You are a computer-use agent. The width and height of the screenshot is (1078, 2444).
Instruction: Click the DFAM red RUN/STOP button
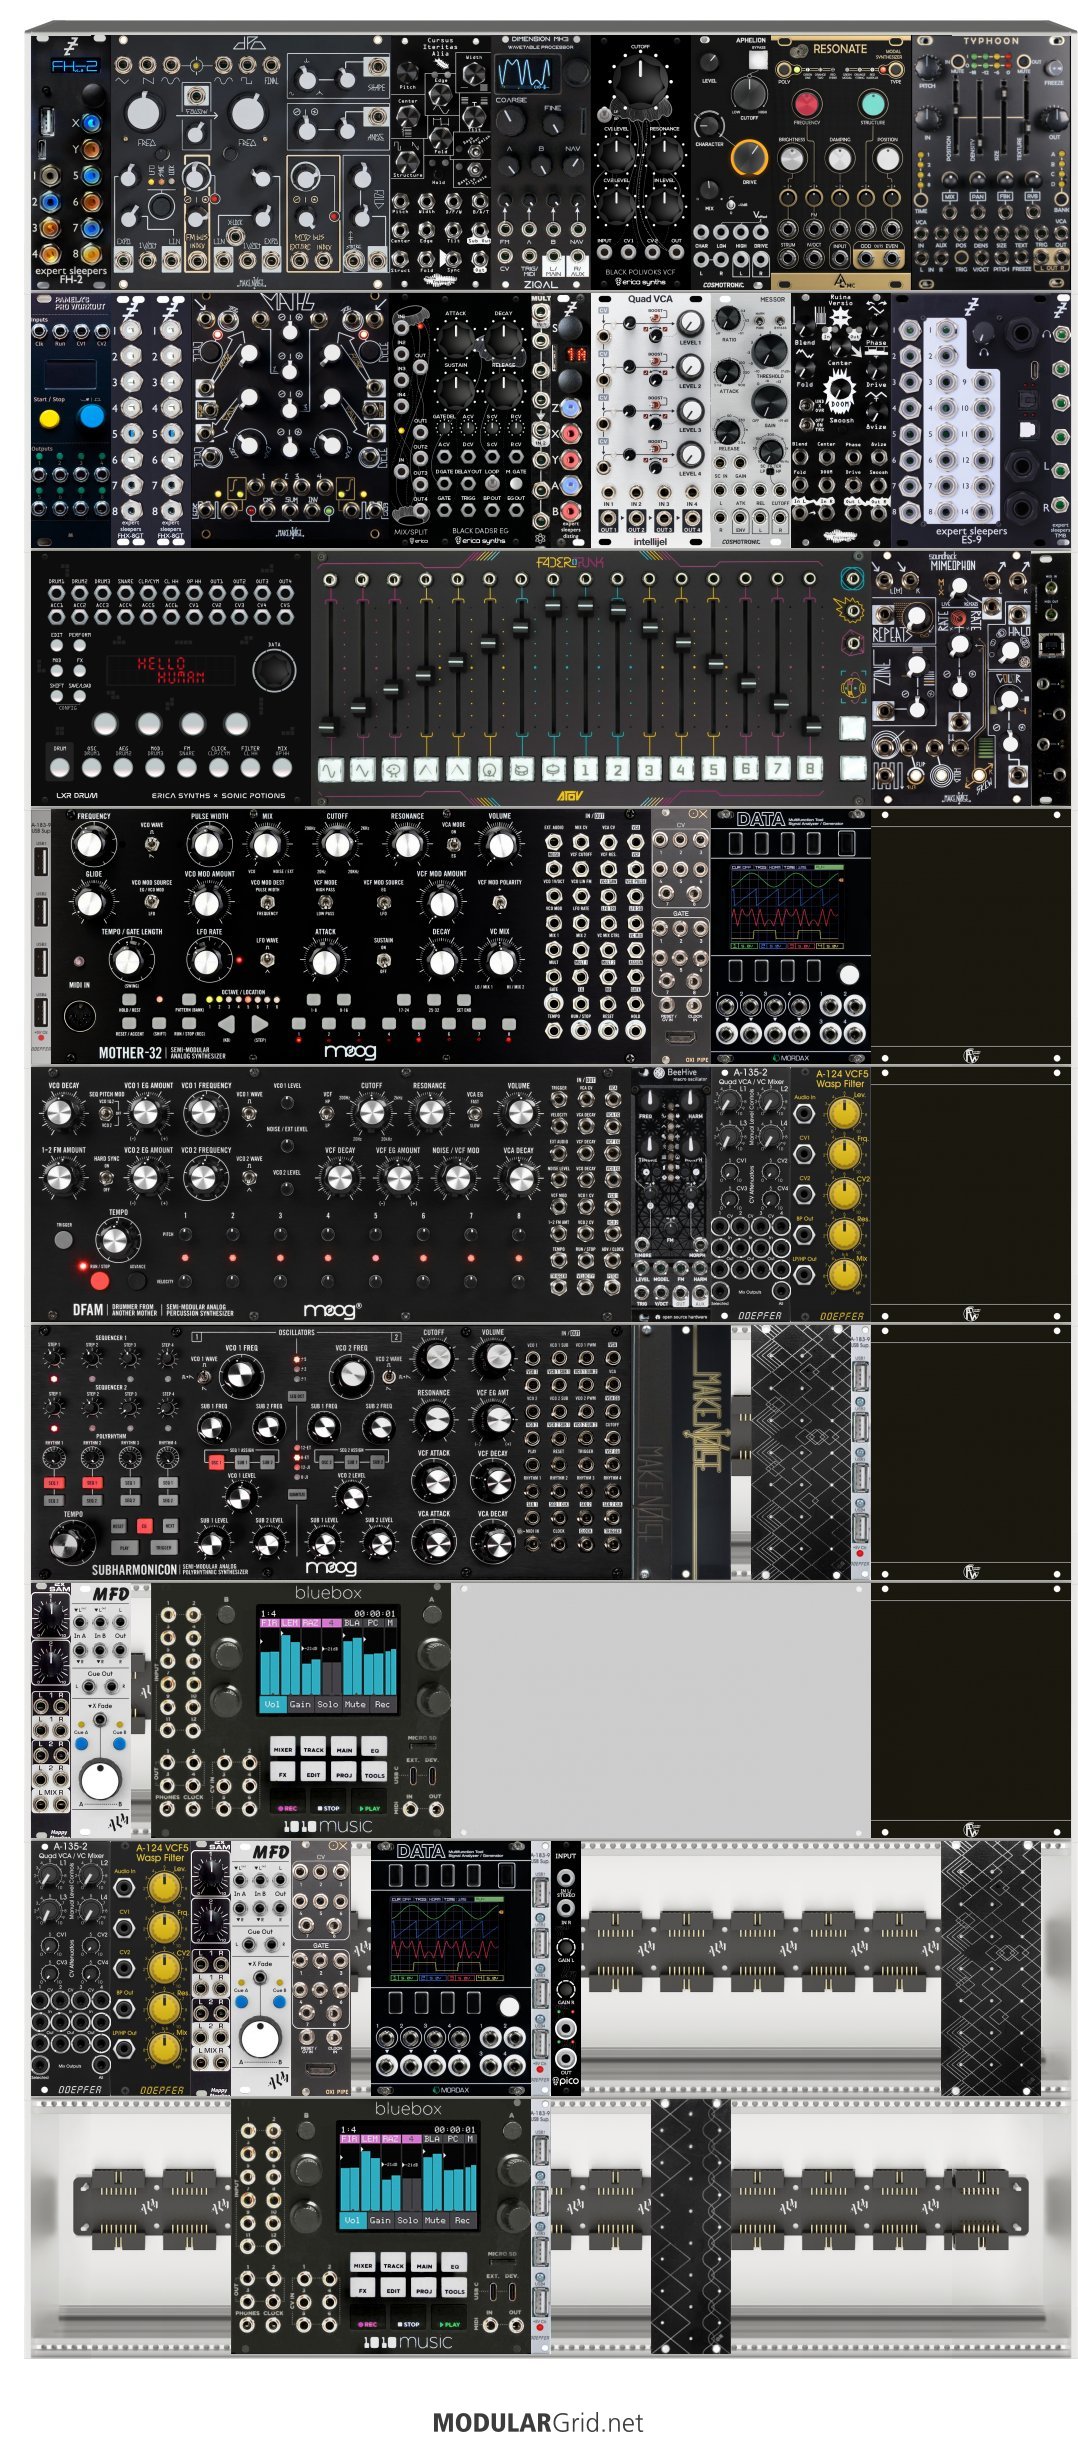[x=100, y=1280]
